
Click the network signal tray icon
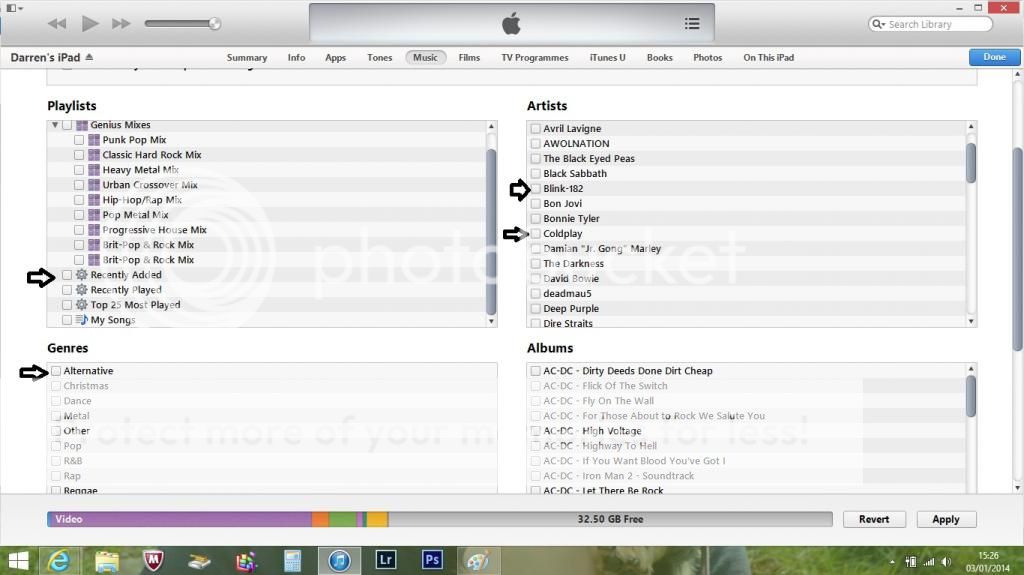tap(929, 562)
